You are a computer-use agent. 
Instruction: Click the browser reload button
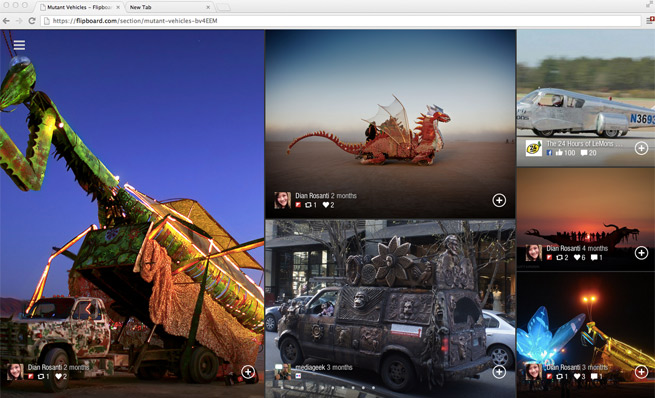click(x=32, y=20)
